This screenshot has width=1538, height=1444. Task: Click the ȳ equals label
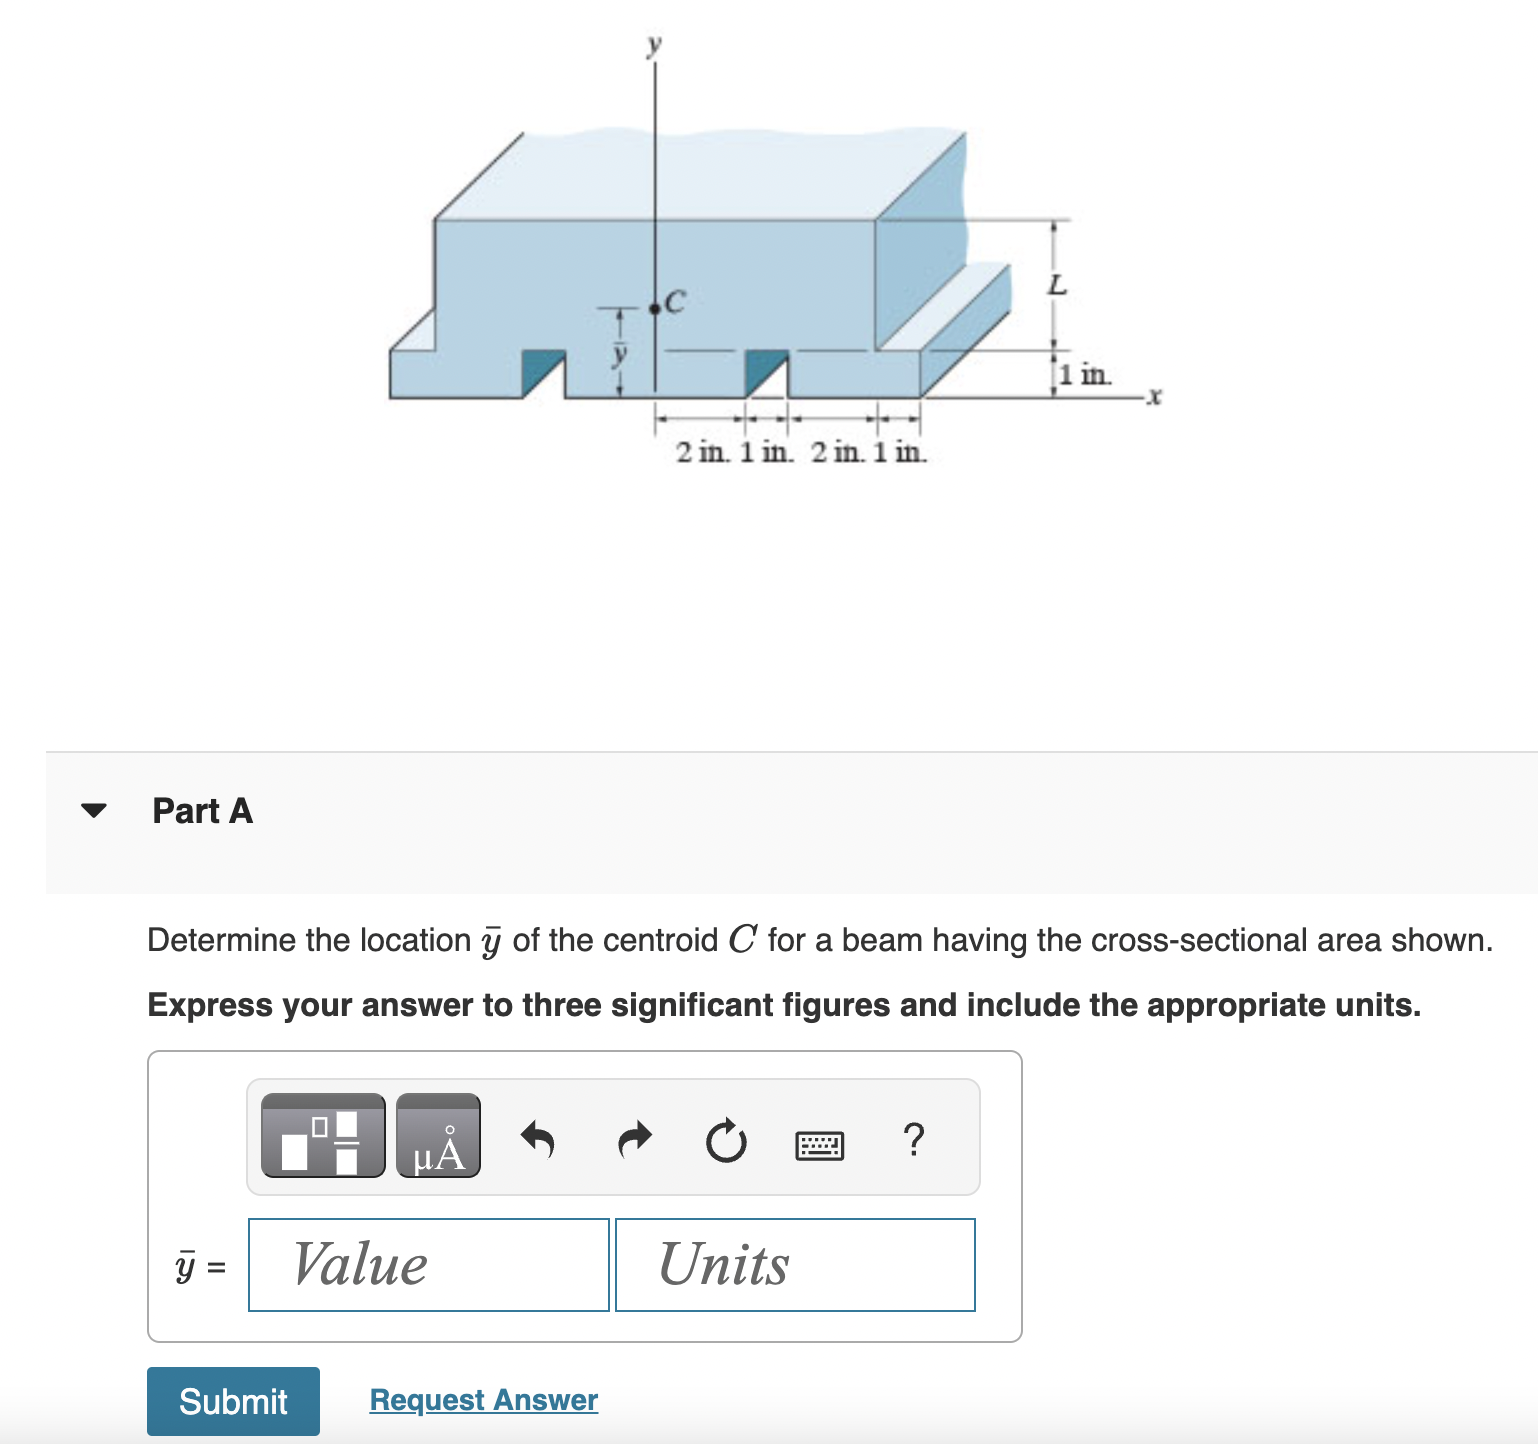click(197, 1266)
